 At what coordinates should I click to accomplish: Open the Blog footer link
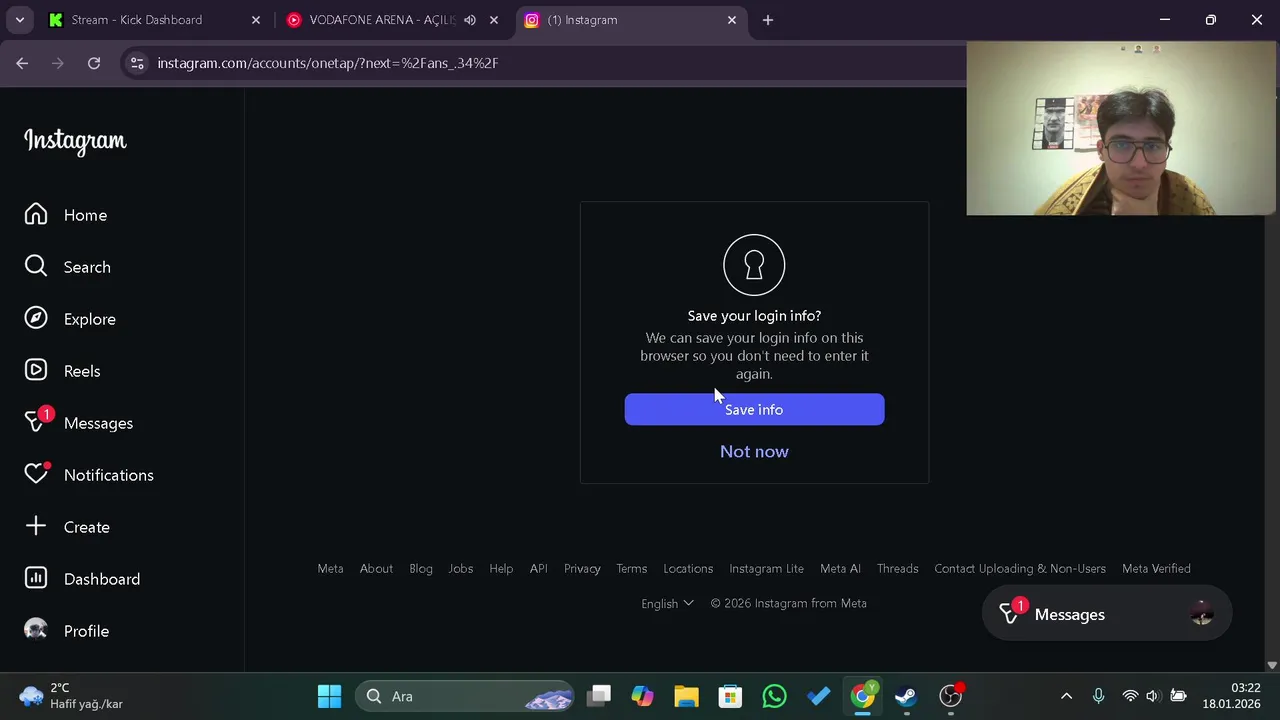click(421, 568)
